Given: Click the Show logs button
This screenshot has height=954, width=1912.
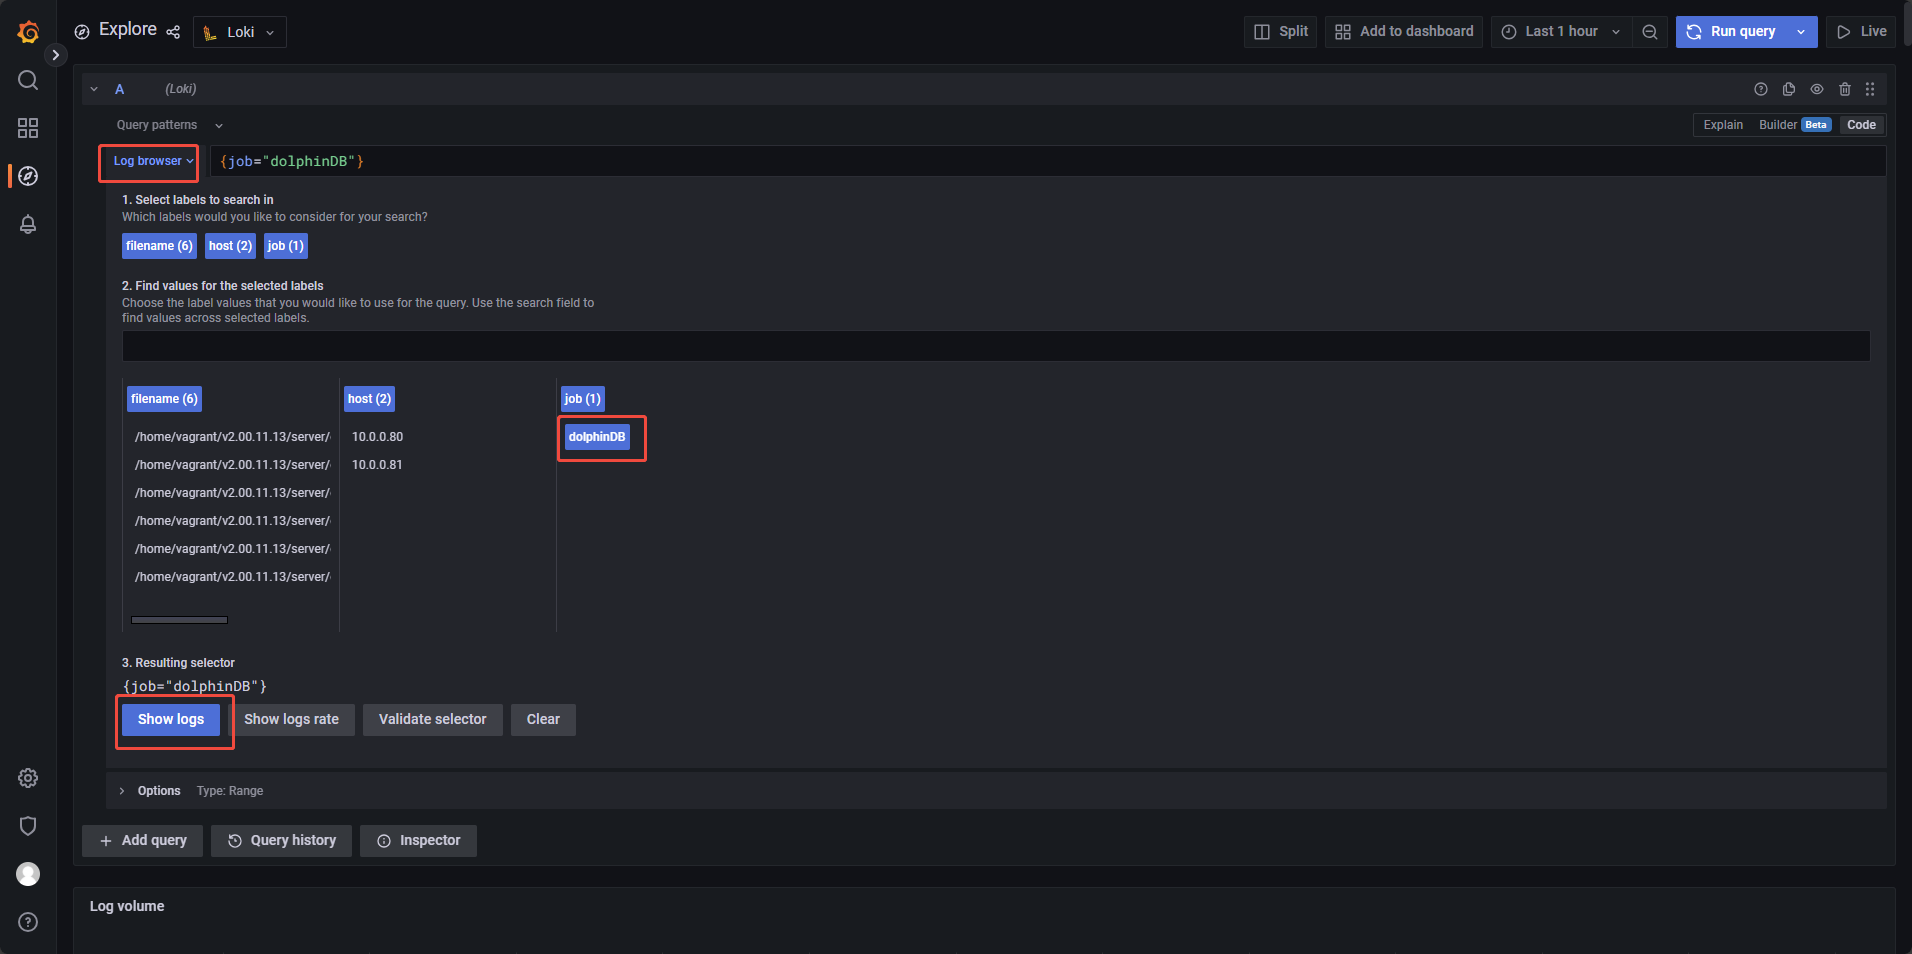Looking at the screenshot, I should (171, 720).
